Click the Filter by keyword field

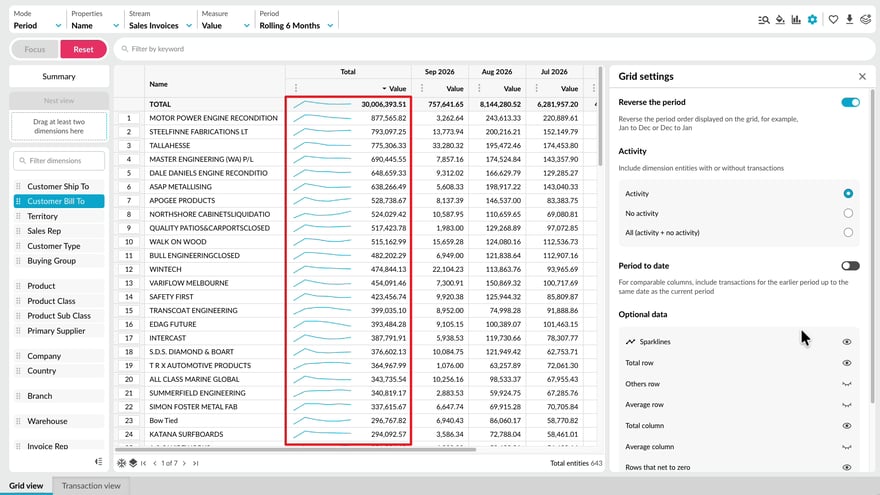pyautogui.click(x=494, y=49)
